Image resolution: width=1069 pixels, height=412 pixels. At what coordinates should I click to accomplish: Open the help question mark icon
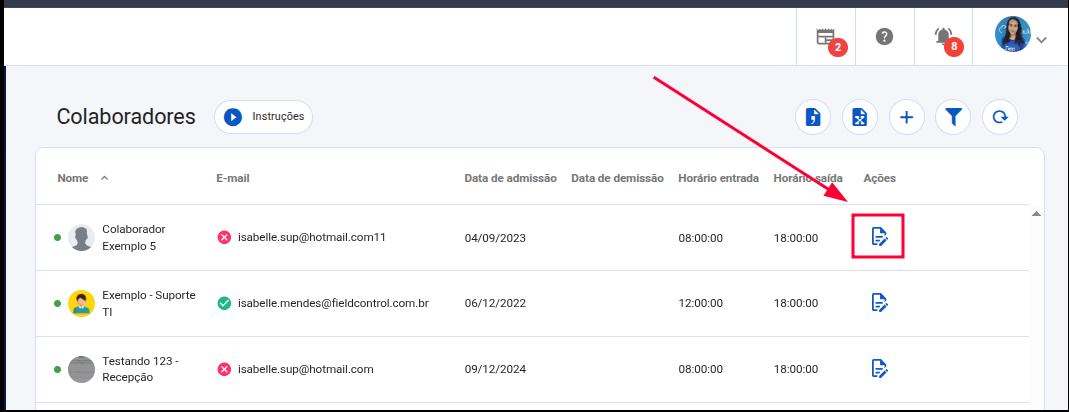tap(884, 37)
